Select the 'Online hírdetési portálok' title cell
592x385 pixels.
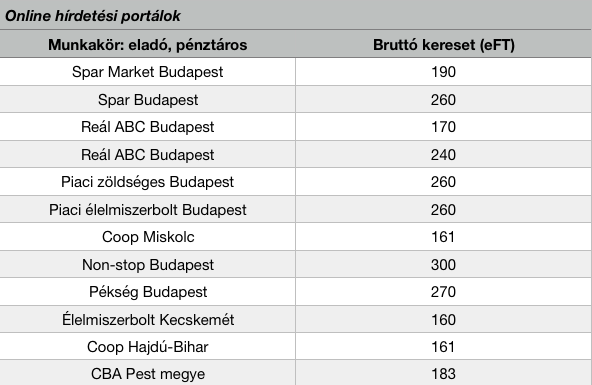[296, 15]
